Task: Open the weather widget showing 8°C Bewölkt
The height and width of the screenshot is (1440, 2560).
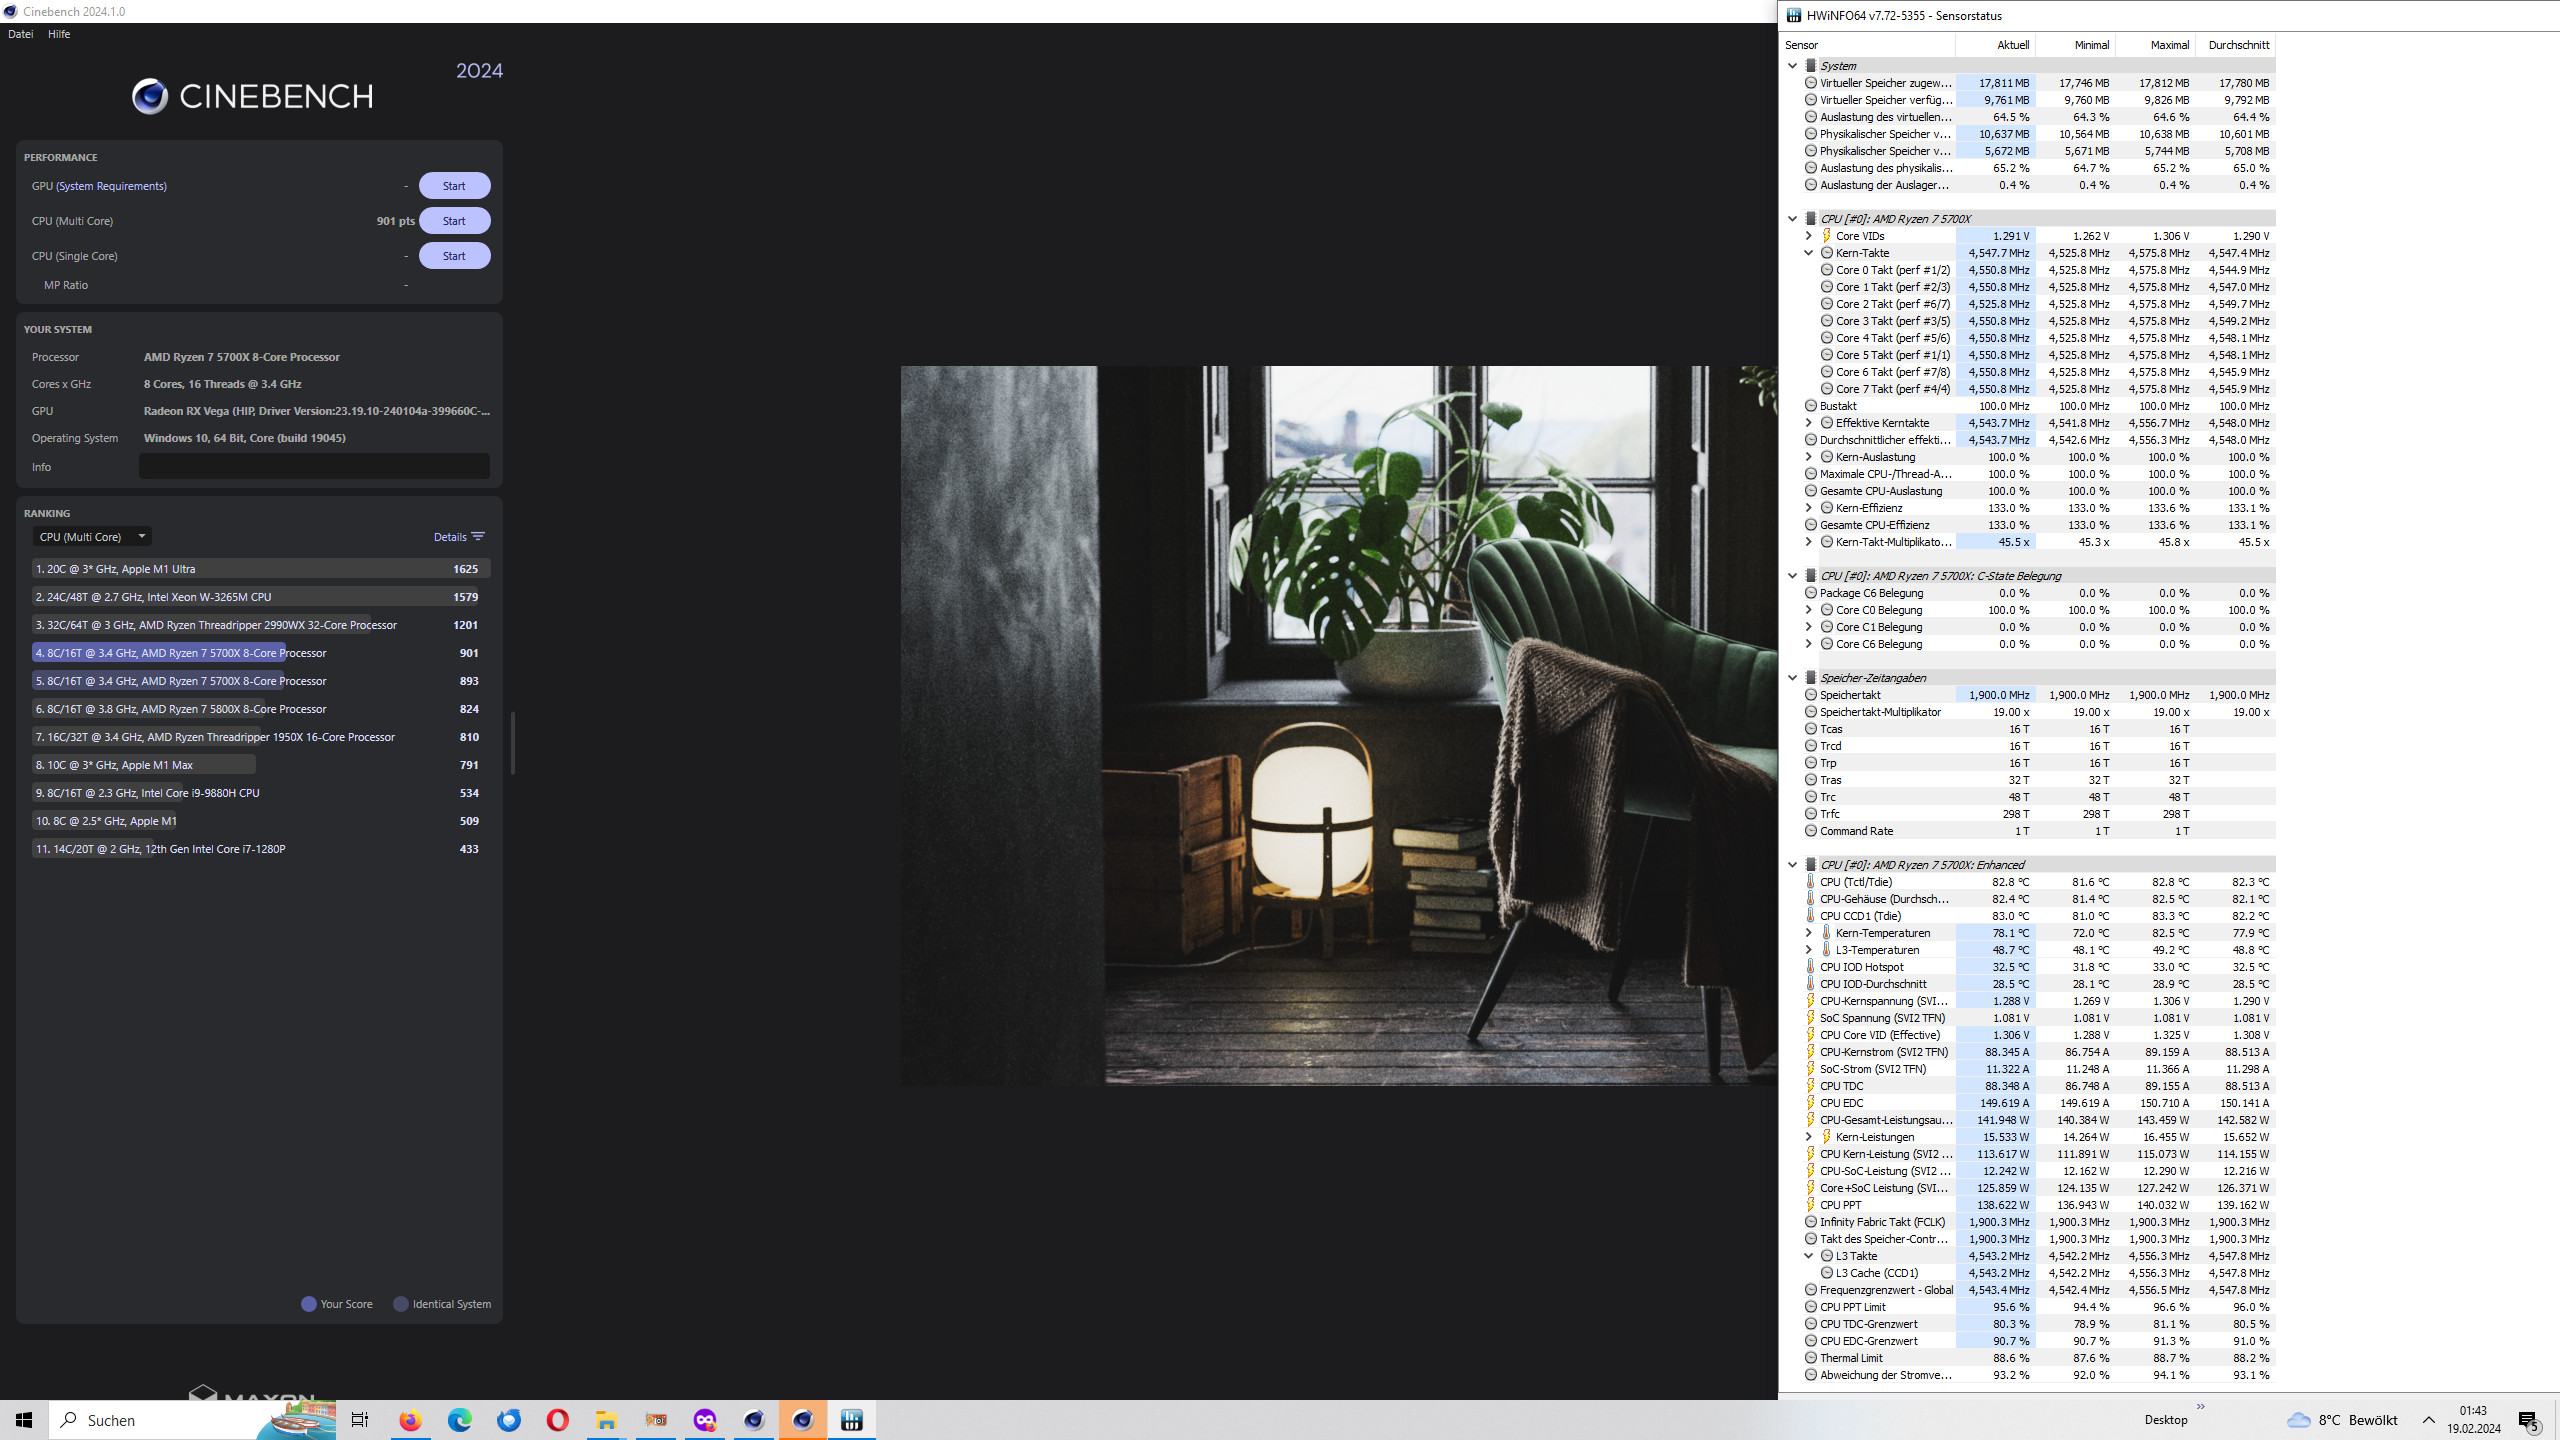Action: (x=2342, y=1420)
